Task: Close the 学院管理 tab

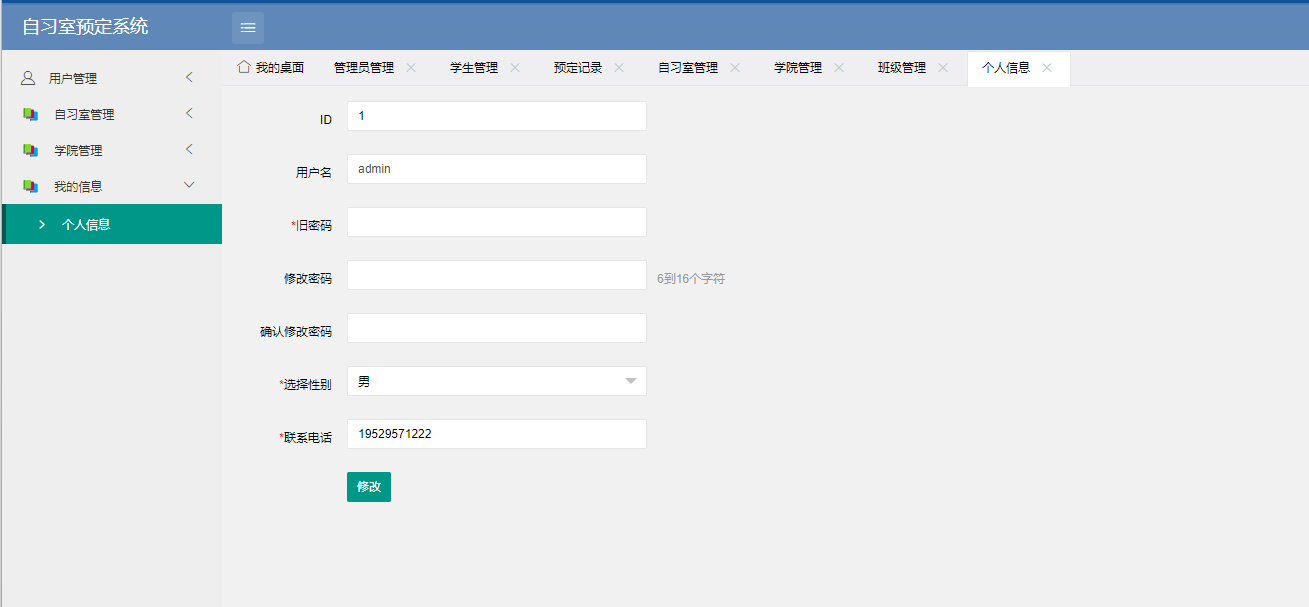Action: (x=839, y=68)
